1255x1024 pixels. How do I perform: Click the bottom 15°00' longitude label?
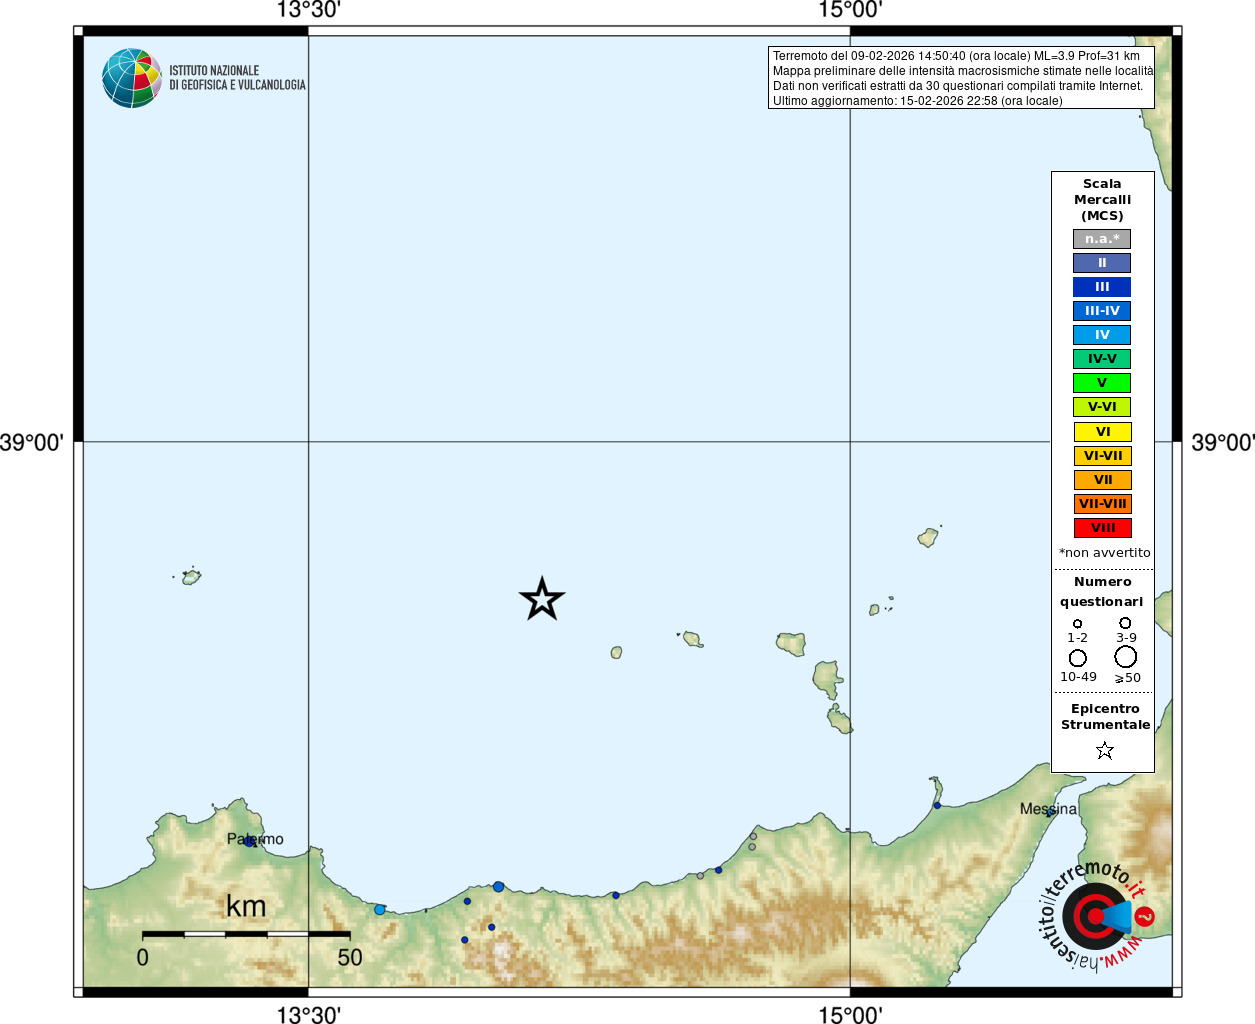click(x=850, y=1015)
